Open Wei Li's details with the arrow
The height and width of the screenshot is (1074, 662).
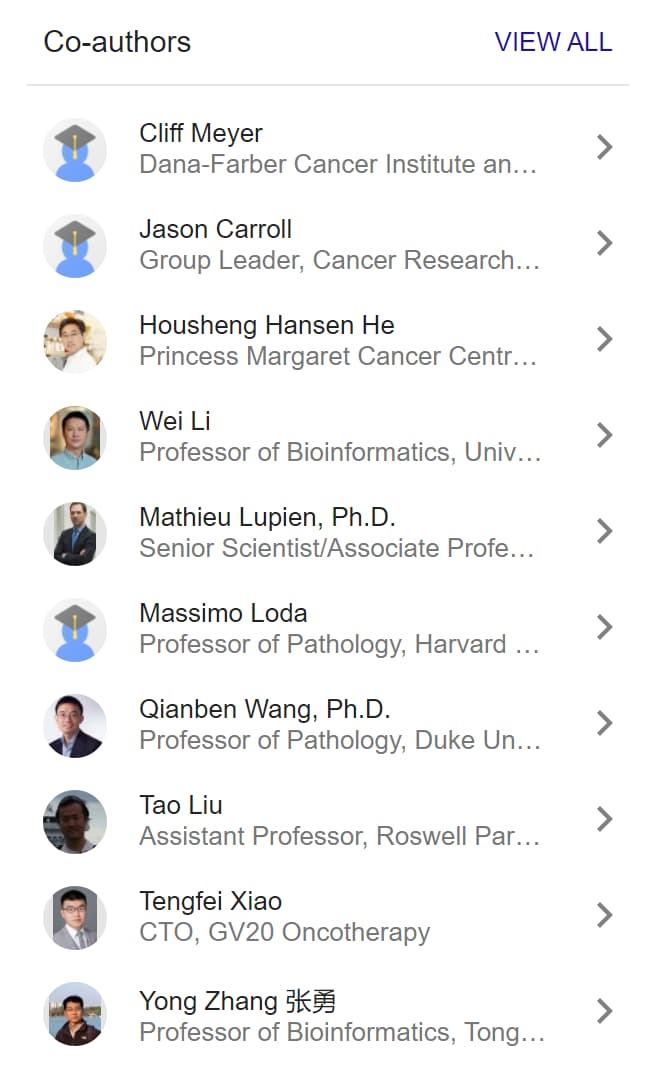[604, 435]
